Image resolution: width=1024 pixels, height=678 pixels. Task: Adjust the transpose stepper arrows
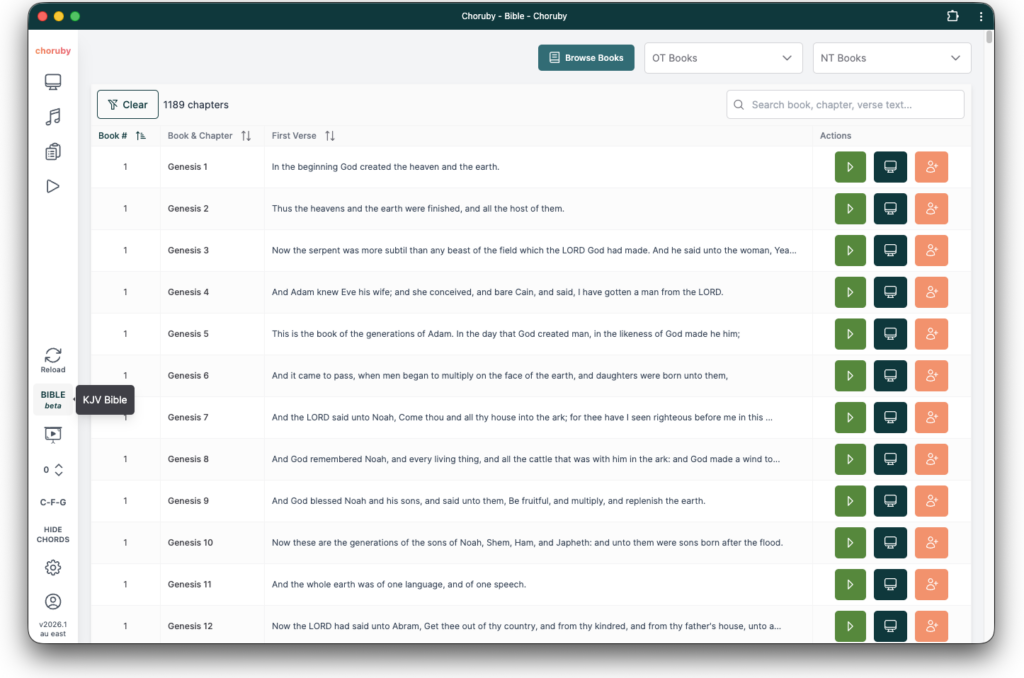click(x=58, y=469)
